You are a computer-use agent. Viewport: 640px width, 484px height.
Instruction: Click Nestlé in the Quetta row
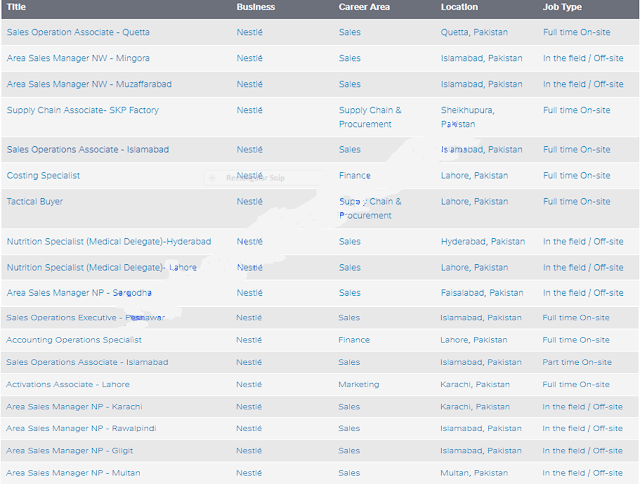point(249,32)
